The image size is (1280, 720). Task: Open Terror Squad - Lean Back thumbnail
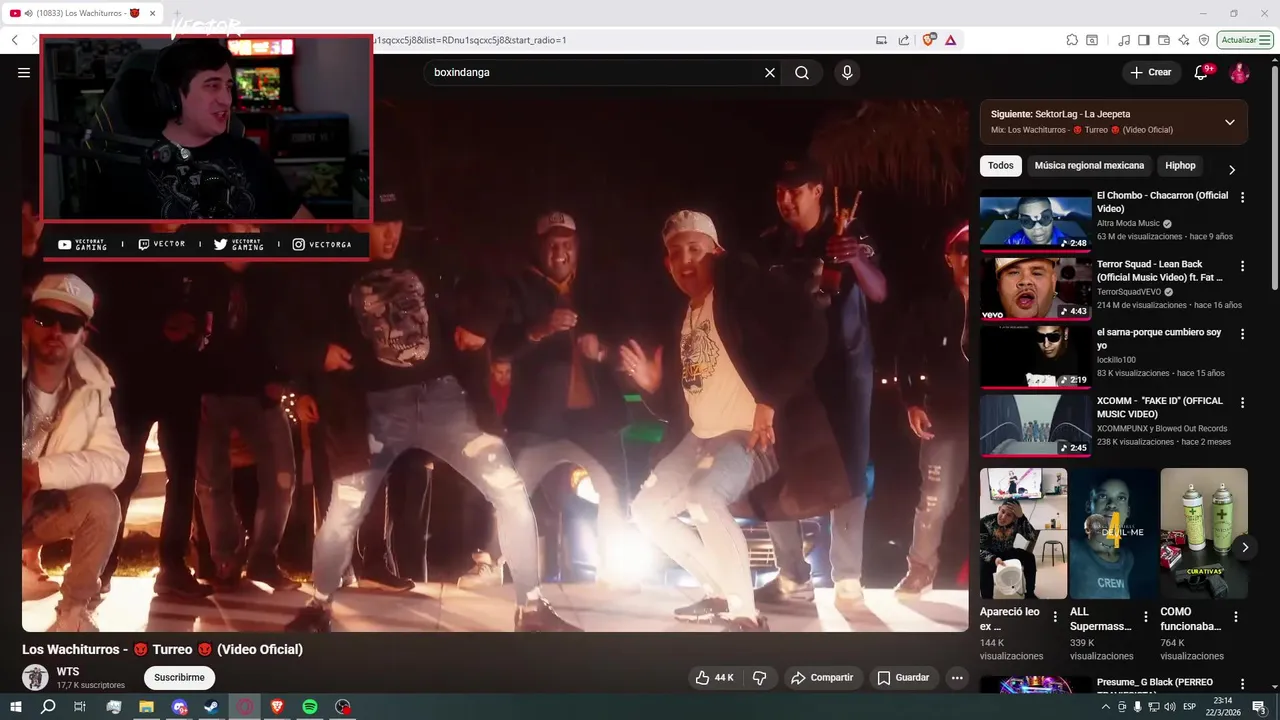(1036, 288)
